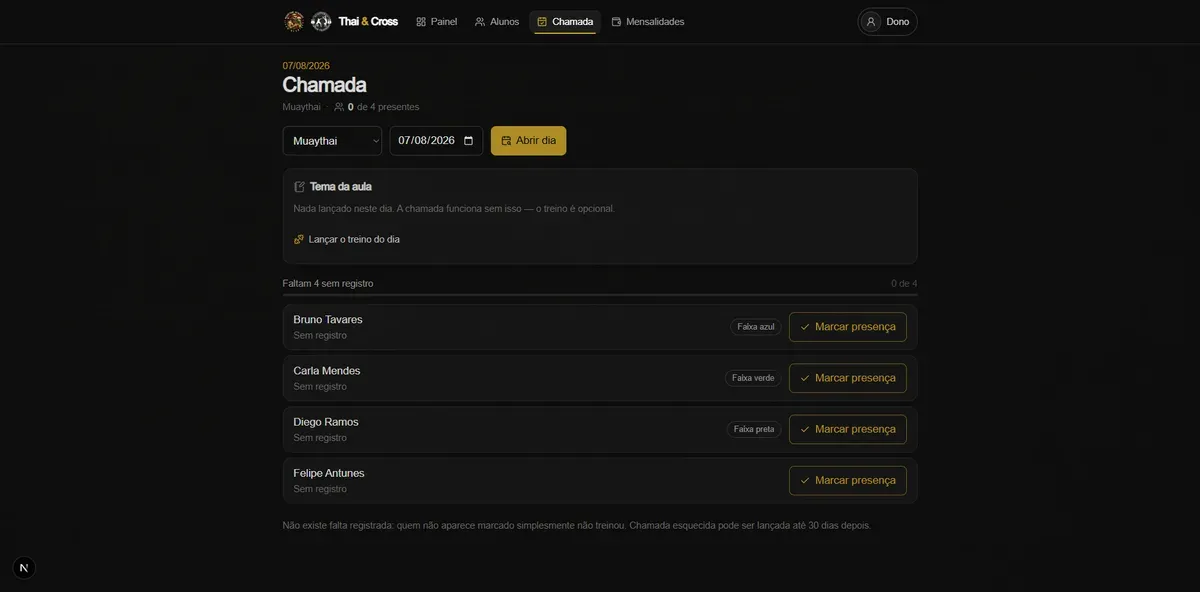Click 'Sem registro' under Diego Ramos
The width and height of the screenshot is (1200, 592).
[320, 438]
